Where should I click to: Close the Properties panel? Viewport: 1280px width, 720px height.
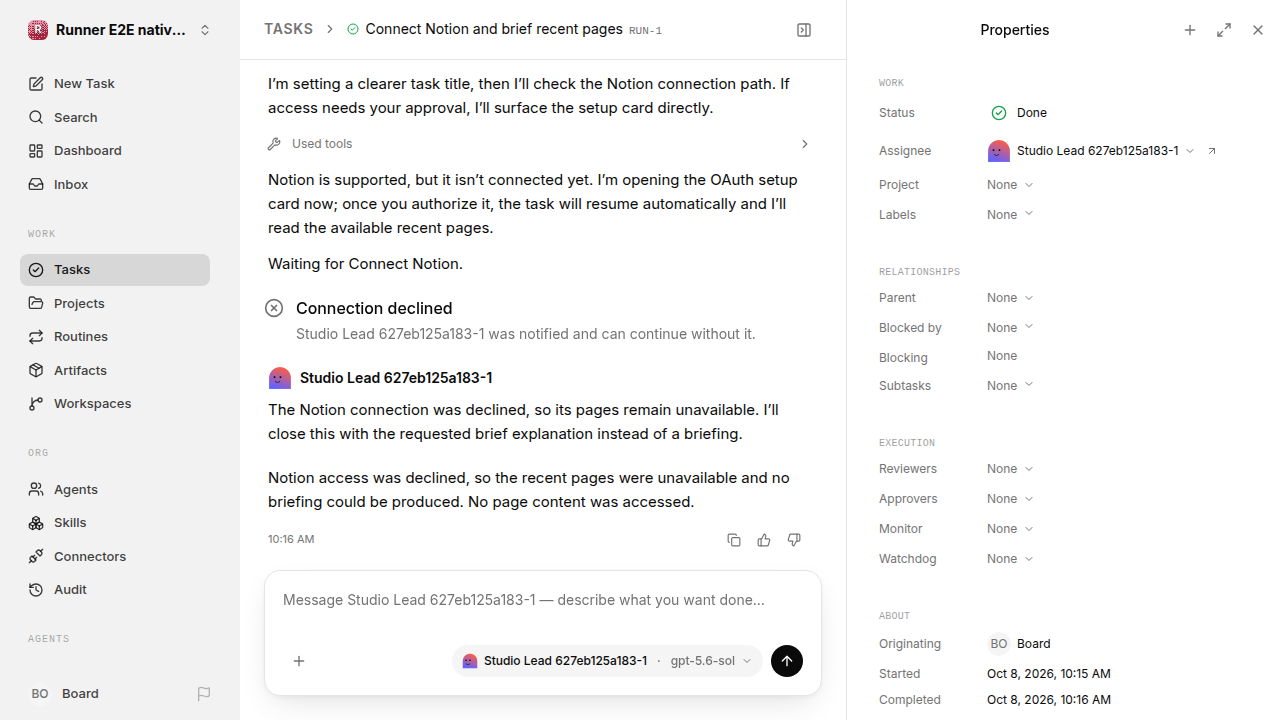pos(1258,30)
